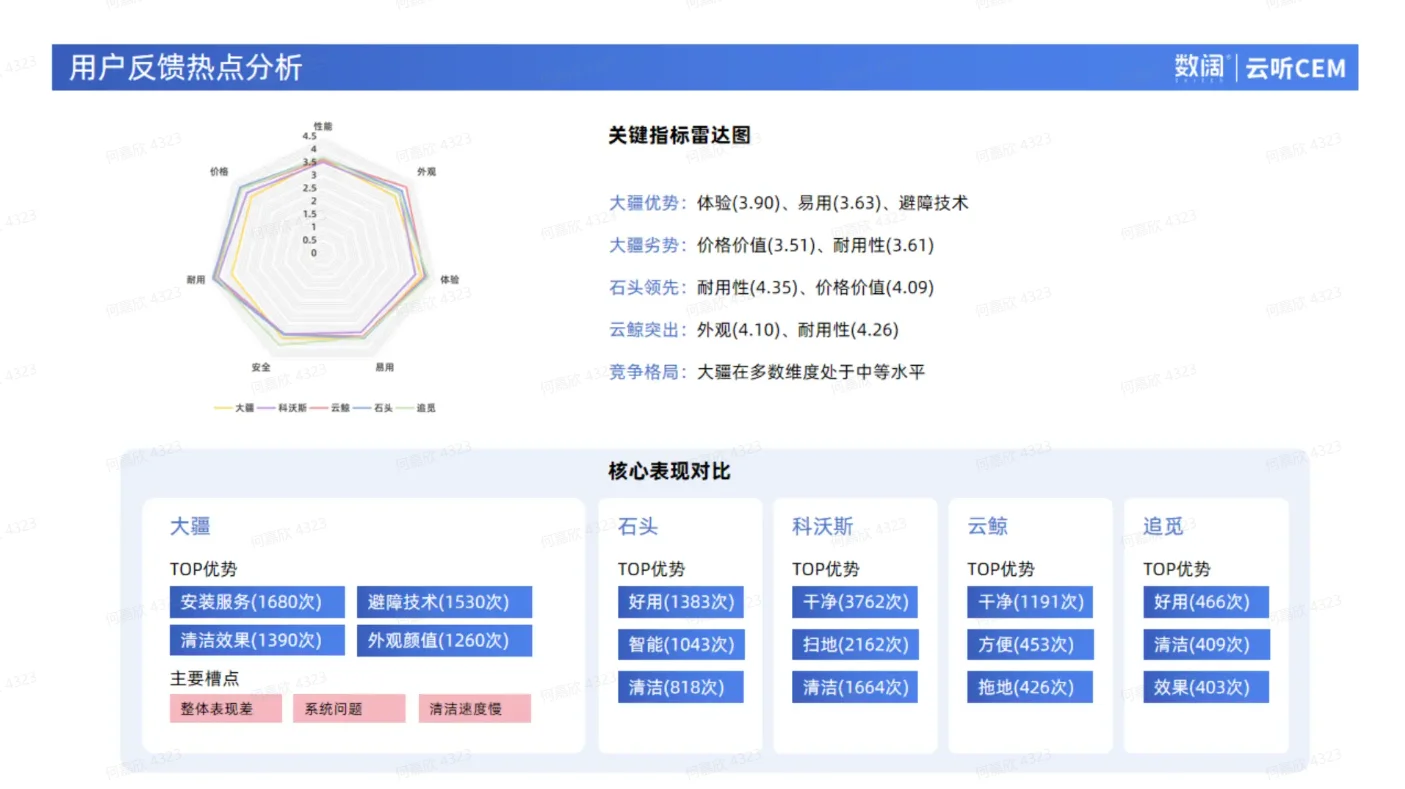Image resolution: width=1405 pixels, height=789 pixels.
Task: Click the 外观颜值(1260次) tag
Action: (x=444, y=640)
